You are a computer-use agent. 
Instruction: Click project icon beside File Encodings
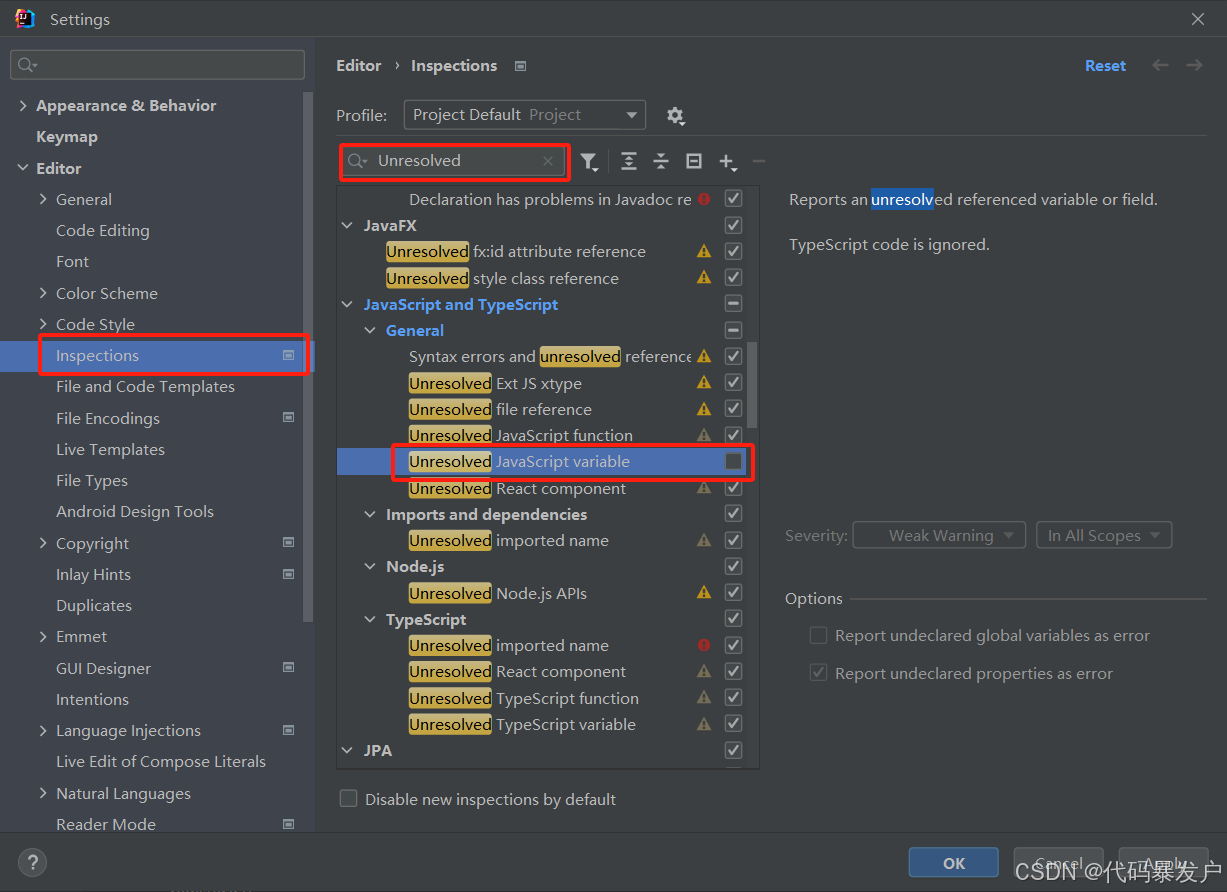289,418
